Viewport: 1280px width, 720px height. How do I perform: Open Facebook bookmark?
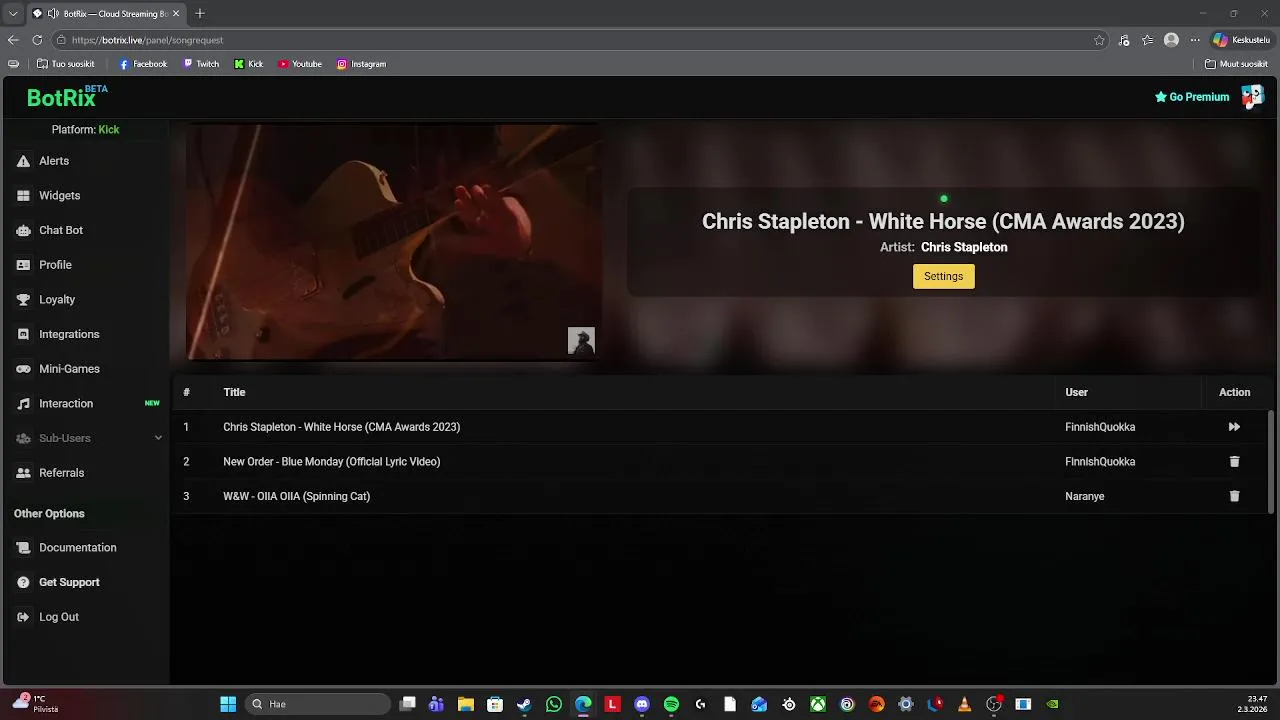143,64
